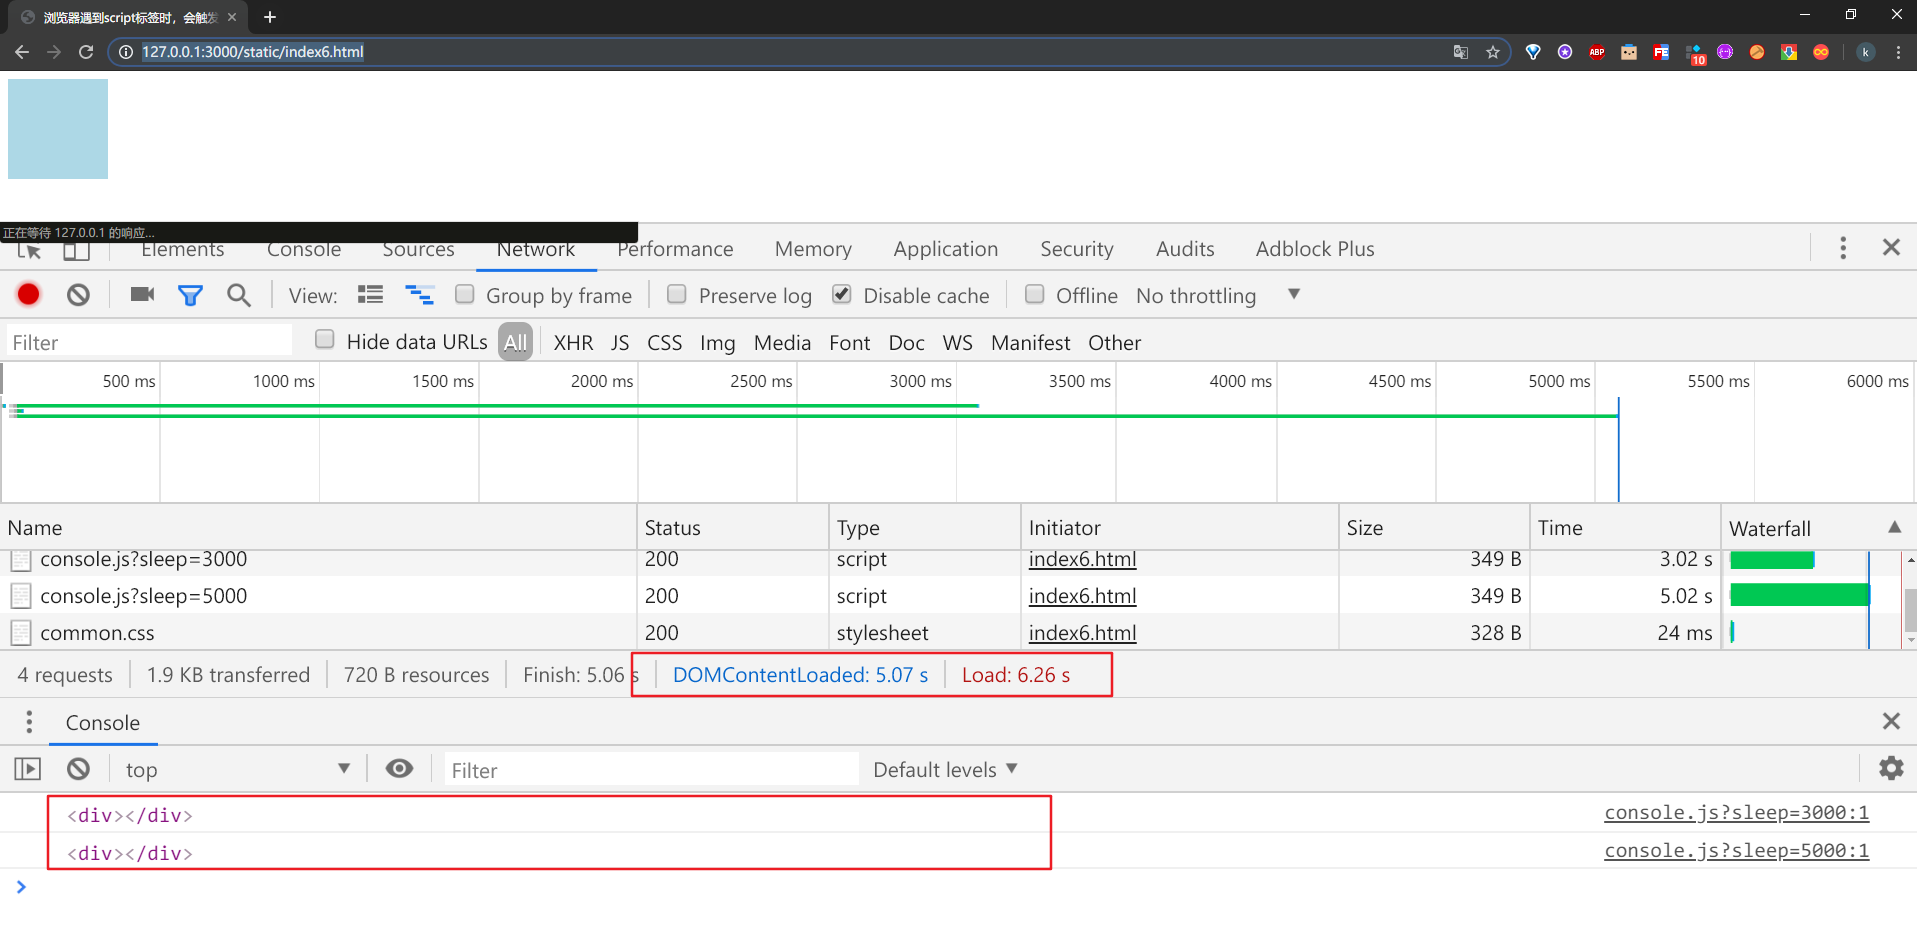Toggle device toolbar icon
This screenshot has width=1917, height=951.
(x=76, y=250)
